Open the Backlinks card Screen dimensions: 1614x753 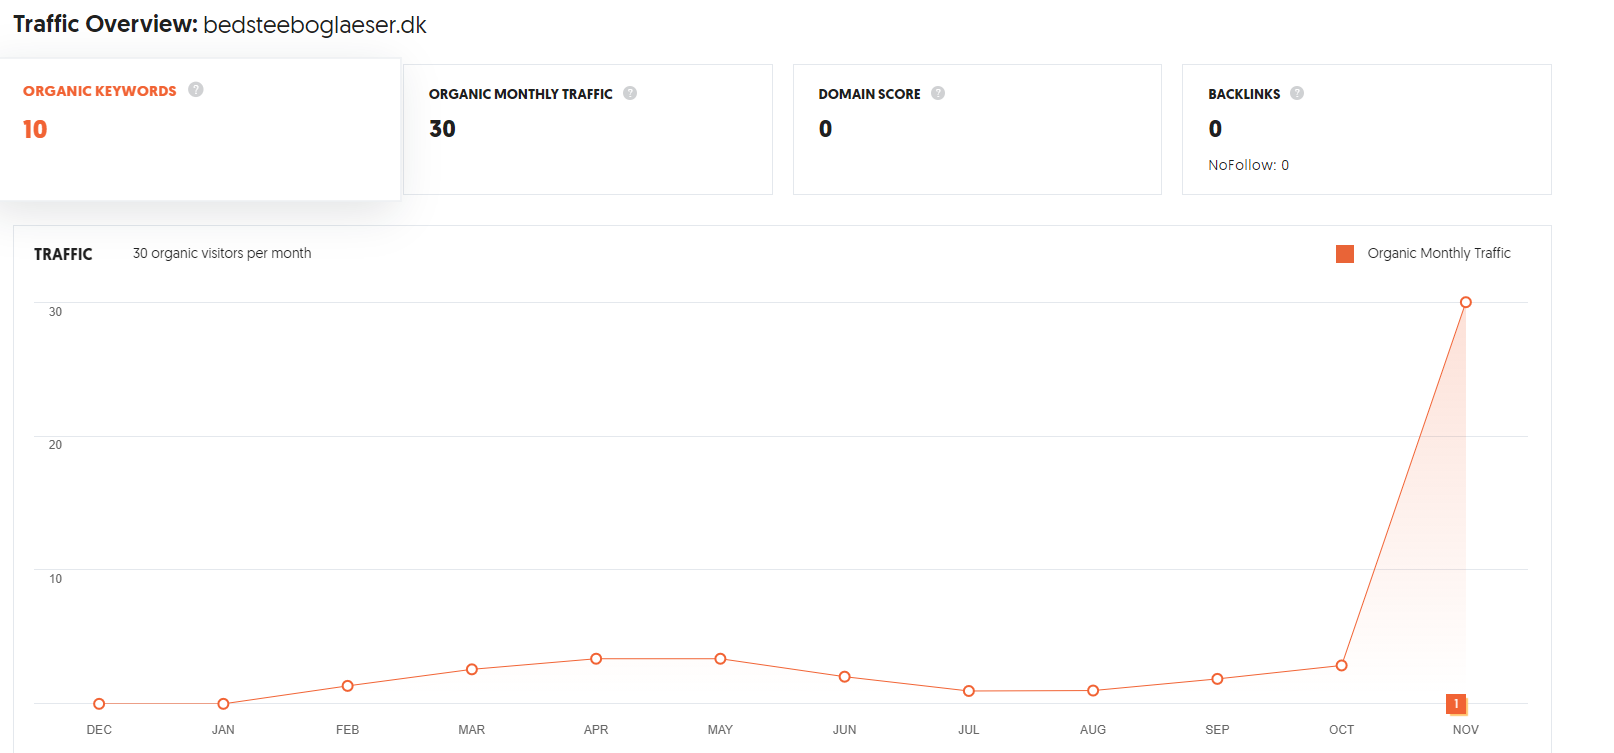pyautogui.click(x=1366, y=130)
